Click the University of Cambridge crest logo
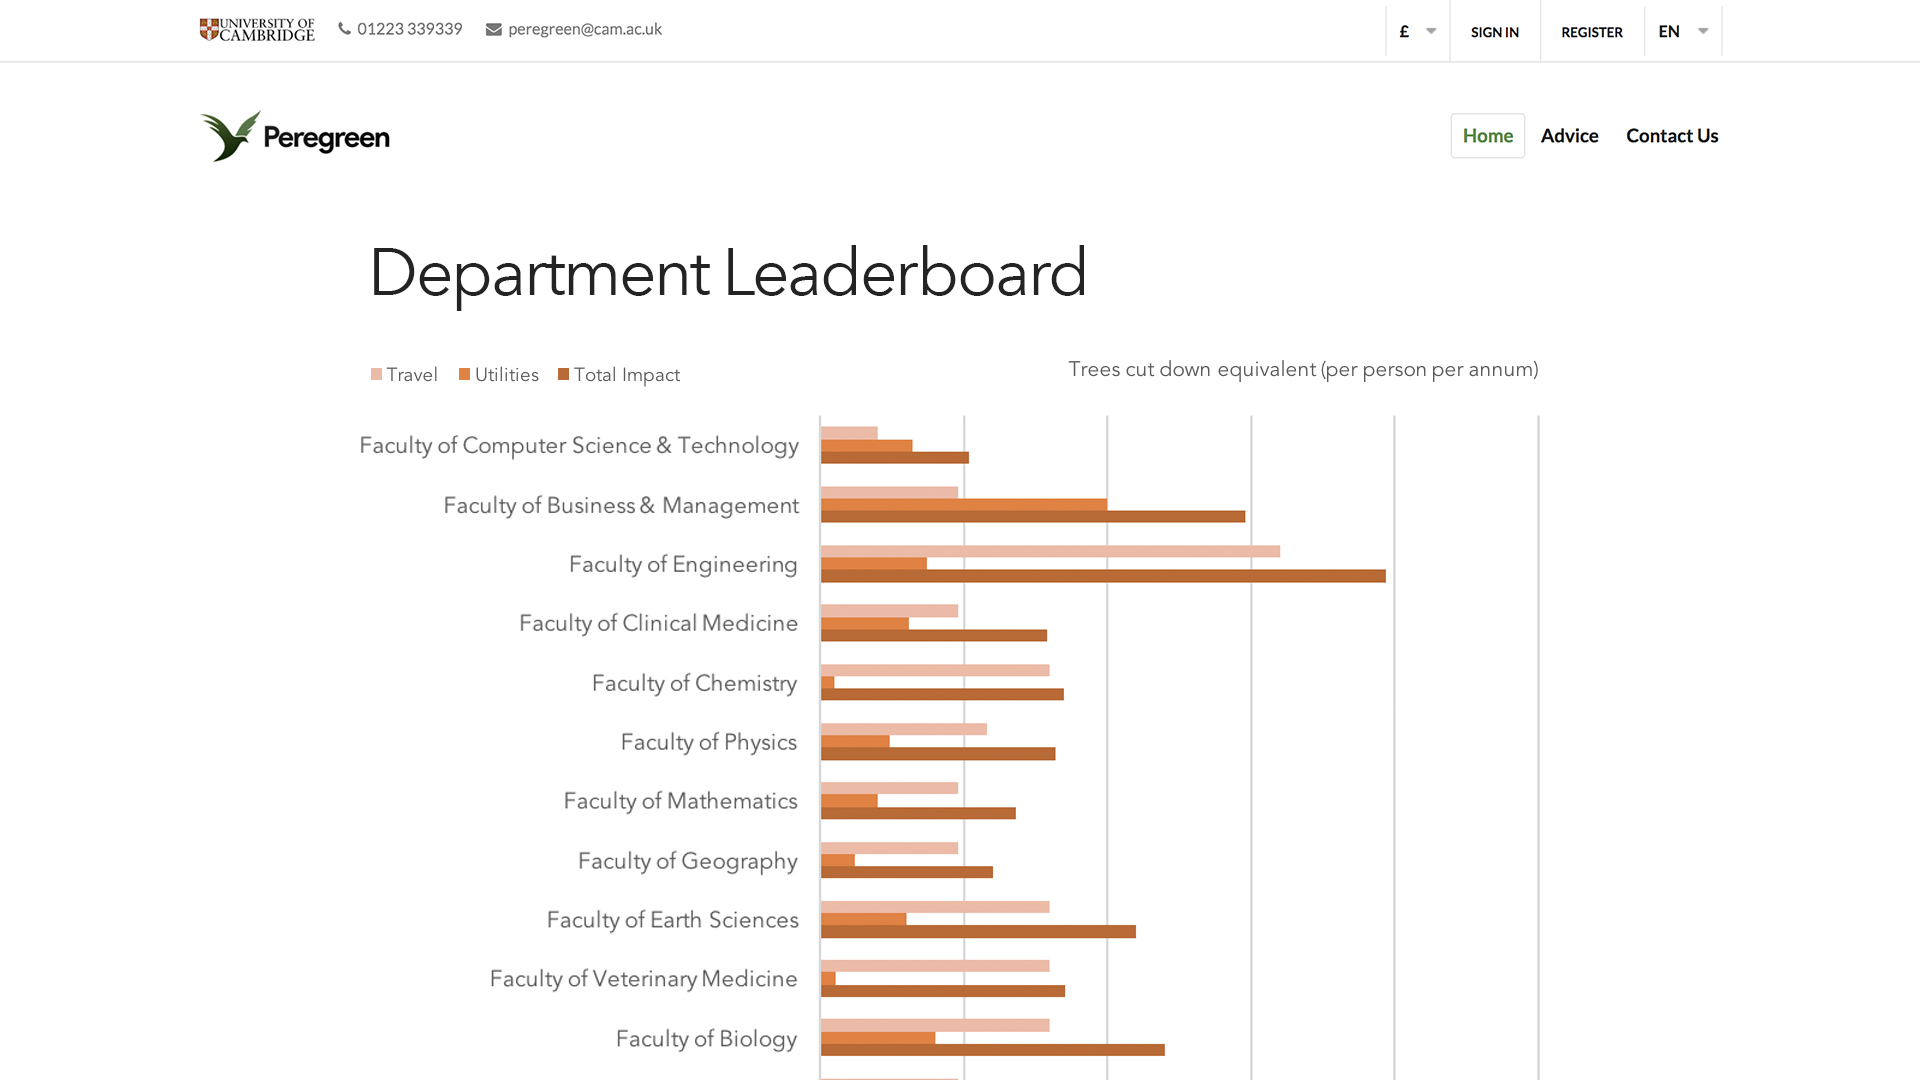Image resolution: width=1920 pixels, height=1080 pixels. point(209,30)
